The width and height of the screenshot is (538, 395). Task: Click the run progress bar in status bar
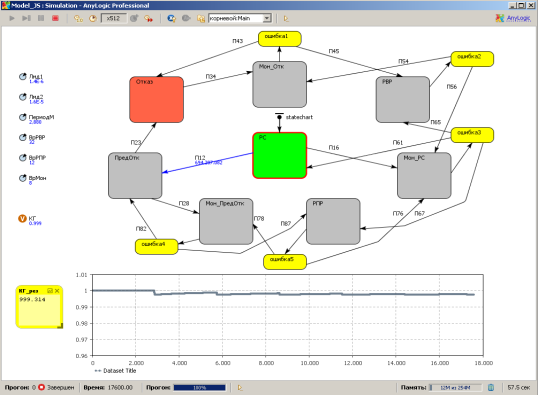click(x=200, y=388)
